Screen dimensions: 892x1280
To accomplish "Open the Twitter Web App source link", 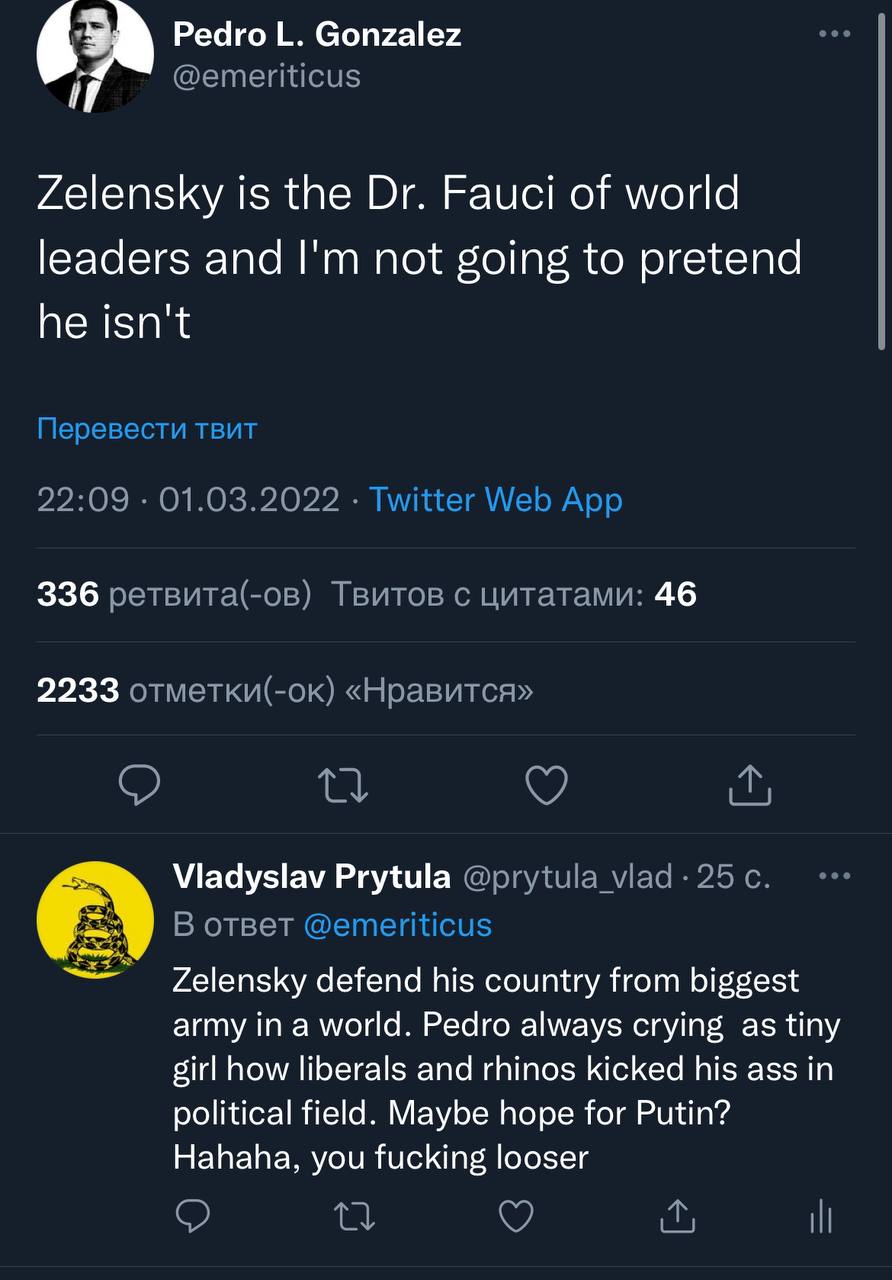I will pyautogui.click(x=496, y=499).
